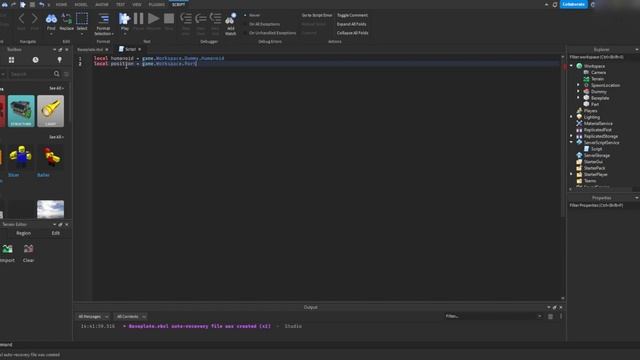Select Never debug errors option
Screen dimensions: 640x360
(x=251, y=15)
